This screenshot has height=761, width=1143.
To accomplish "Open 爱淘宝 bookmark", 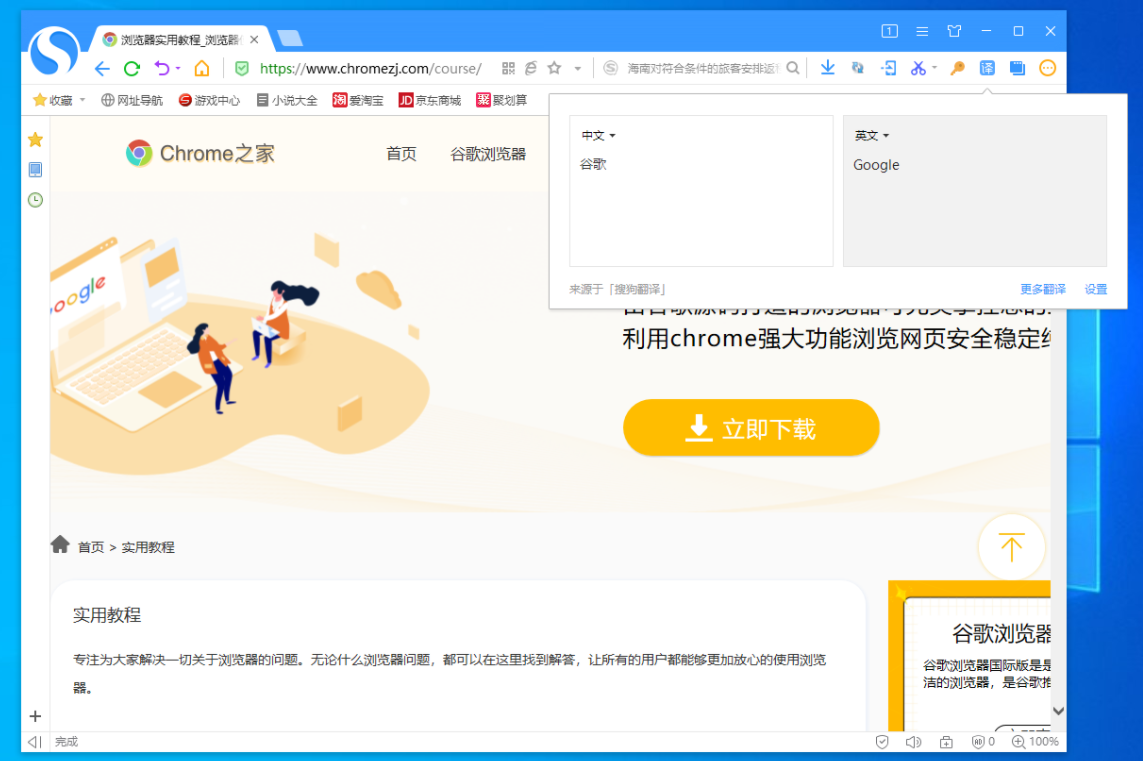I will tap(358, 100).
